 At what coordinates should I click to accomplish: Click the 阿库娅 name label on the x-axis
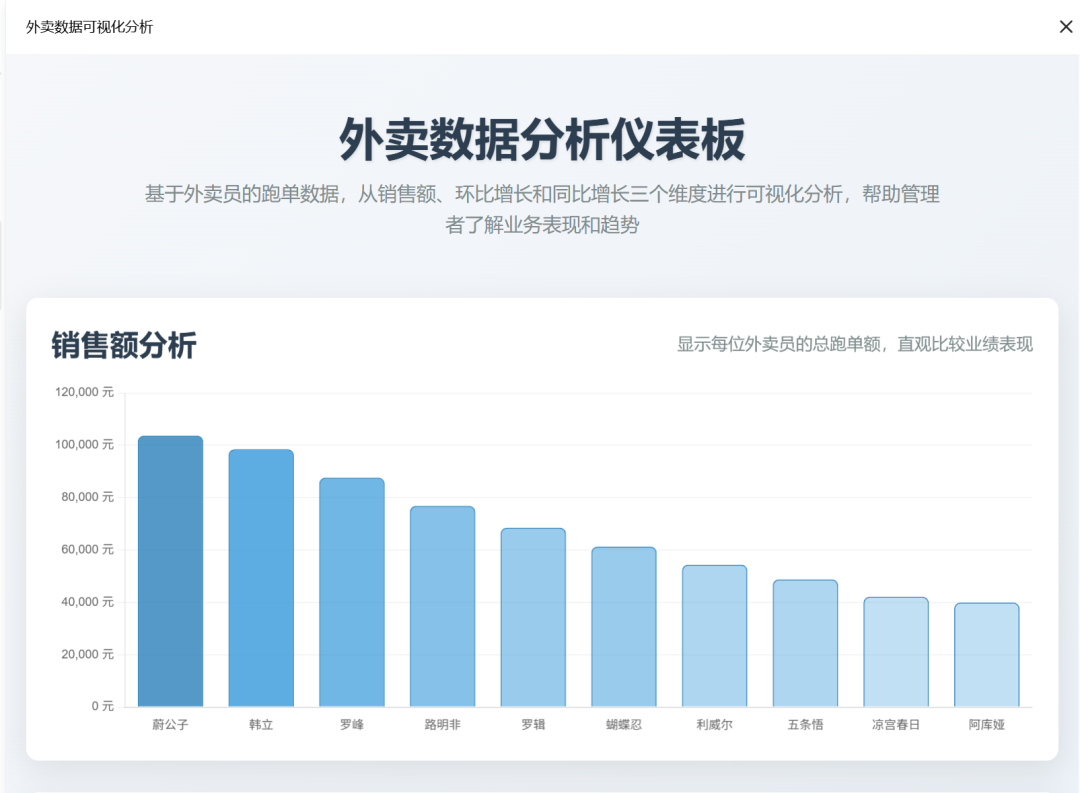pyautogui.click(x=986, y=724)
